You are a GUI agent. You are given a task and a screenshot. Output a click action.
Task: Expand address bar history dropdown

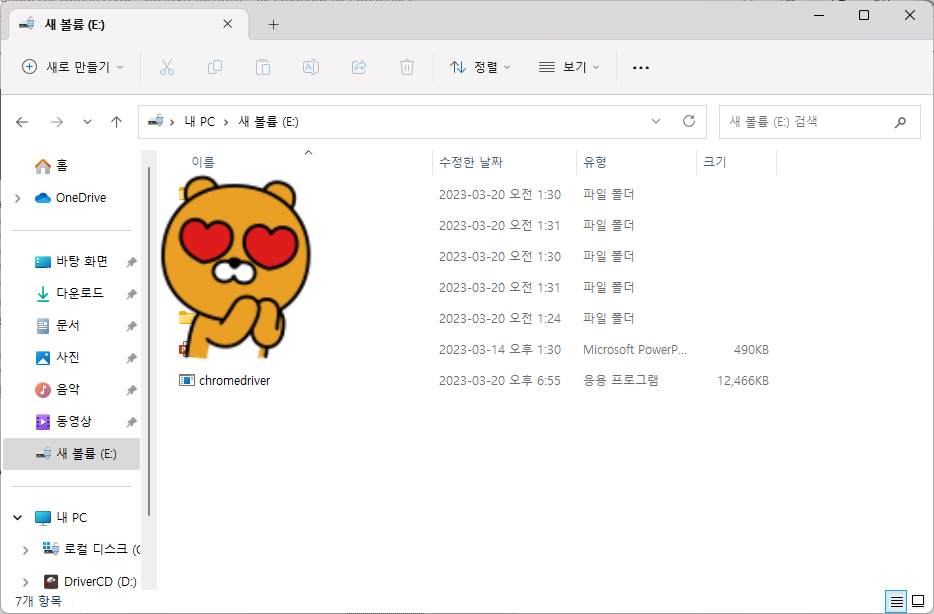pyautogui.click(x=656, y=121)
